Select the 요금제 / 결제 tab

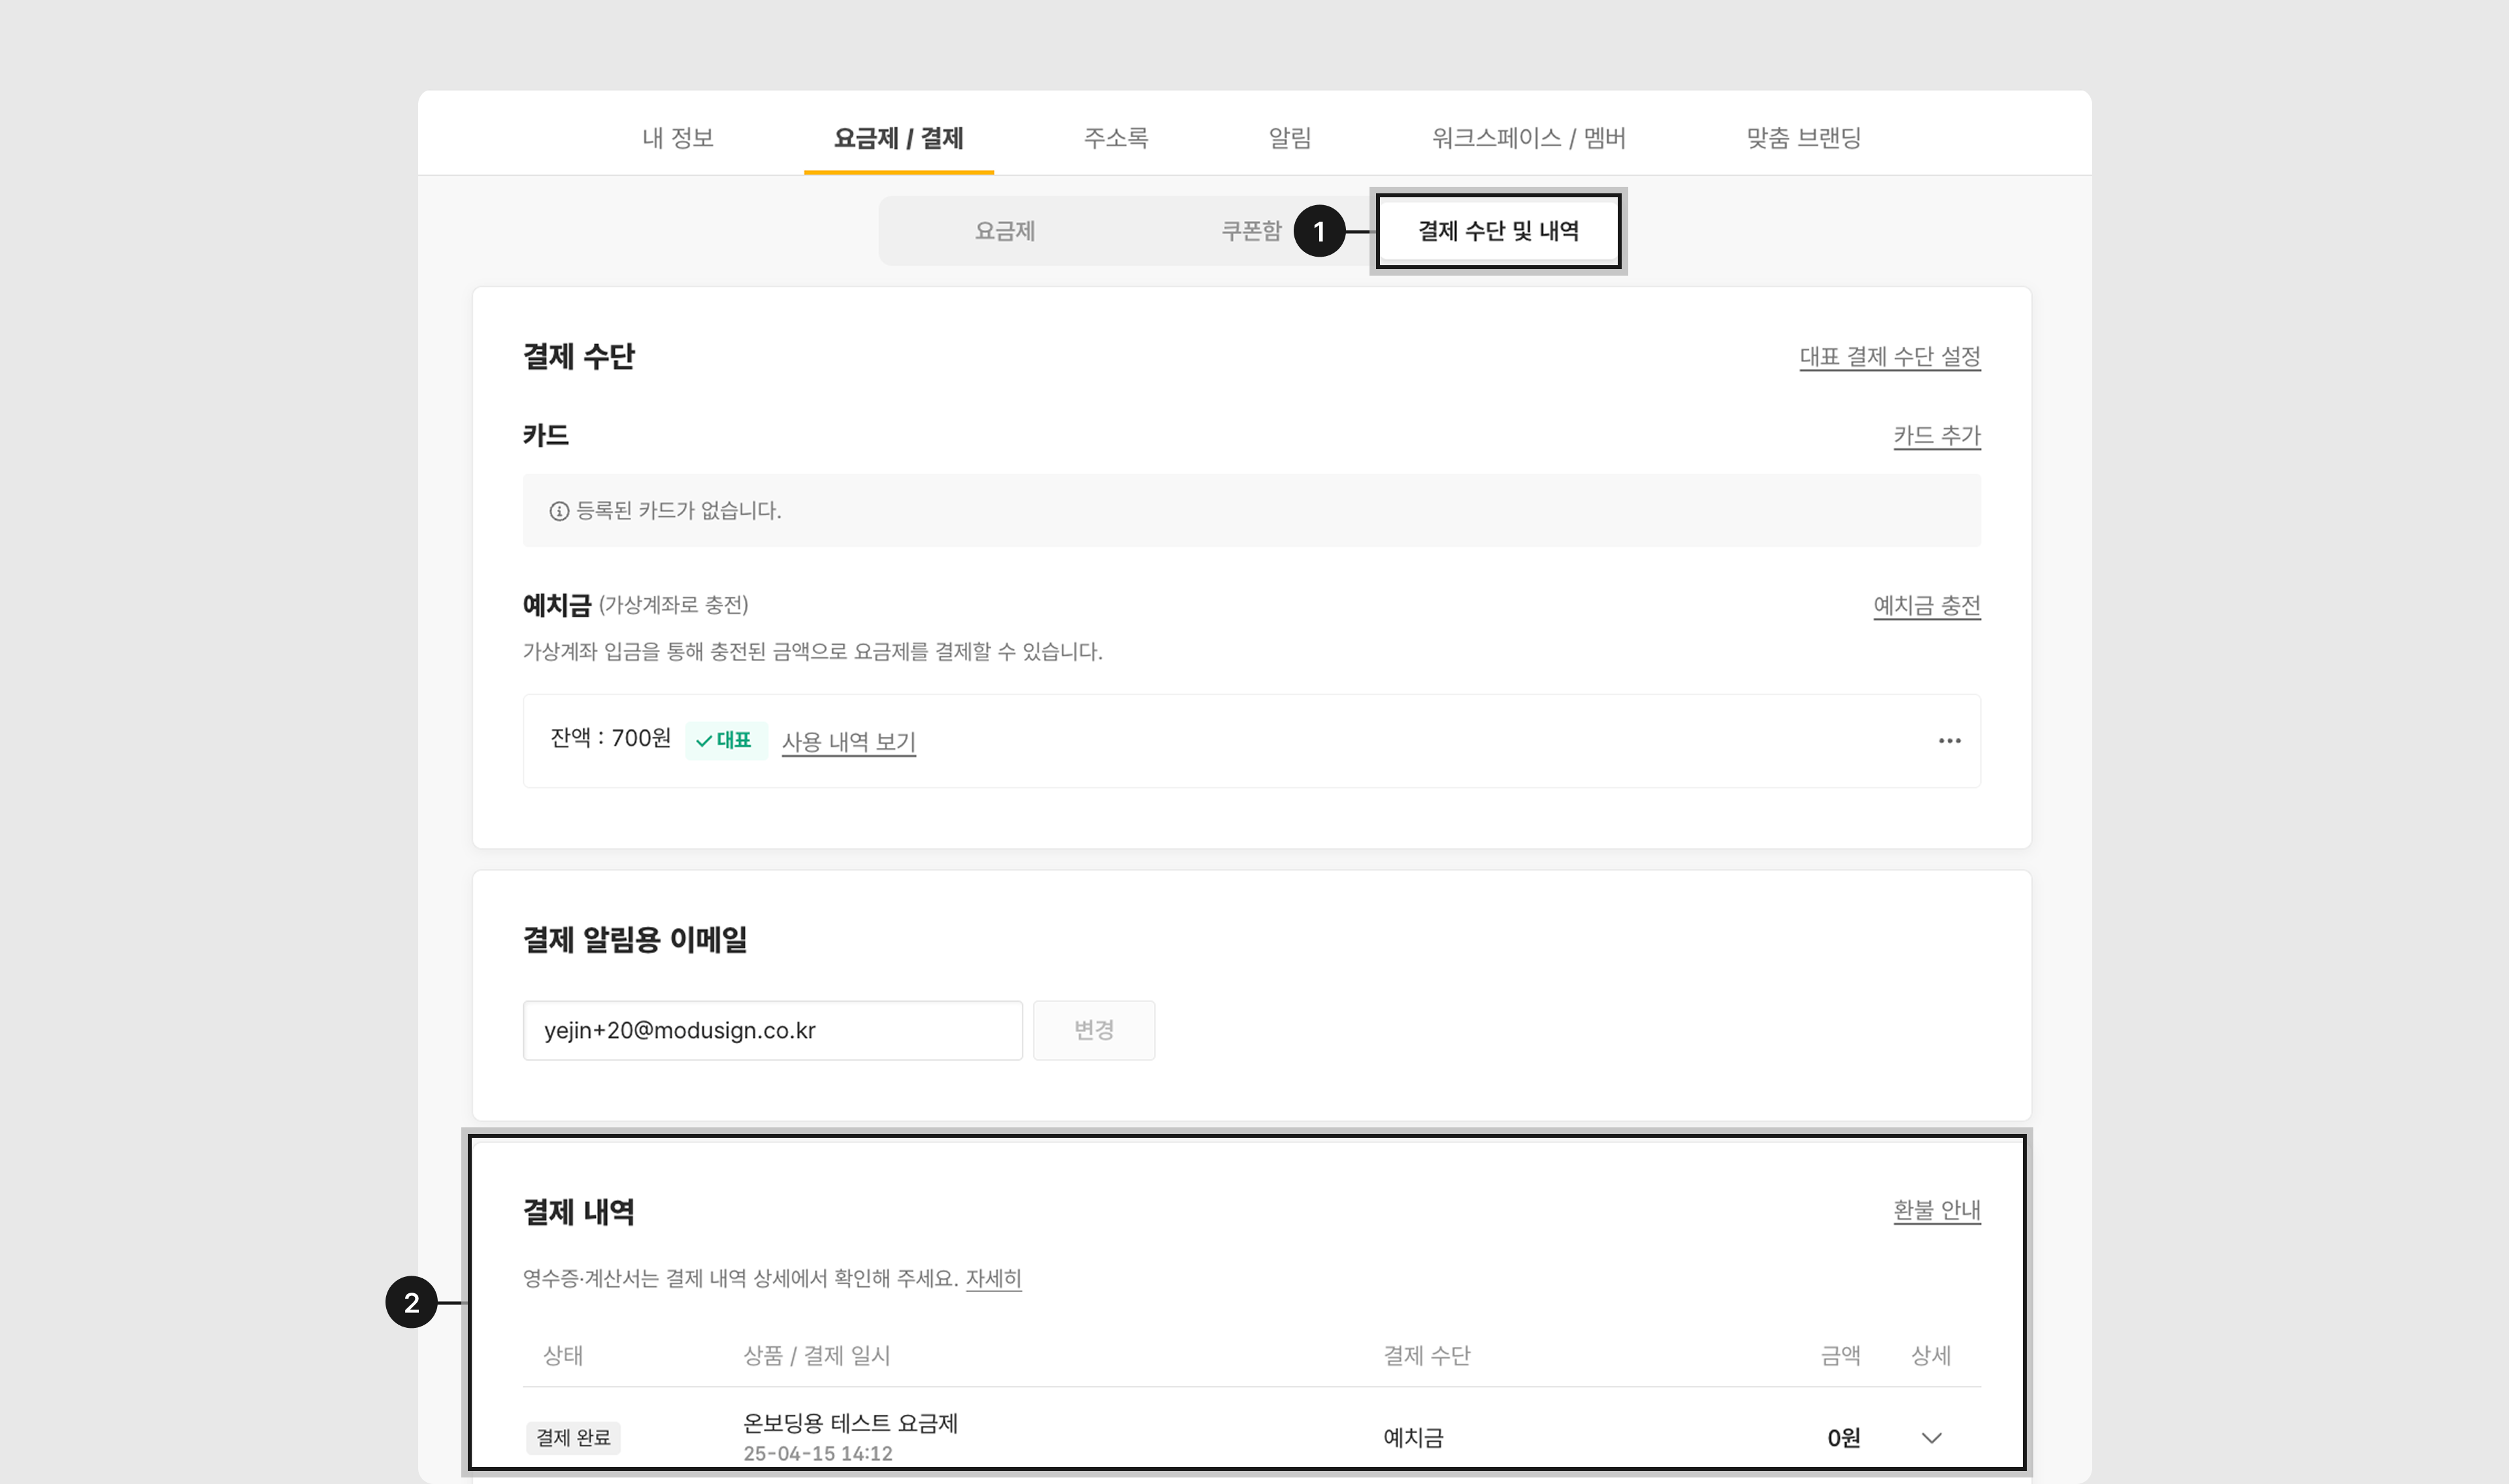click(898, 138)
